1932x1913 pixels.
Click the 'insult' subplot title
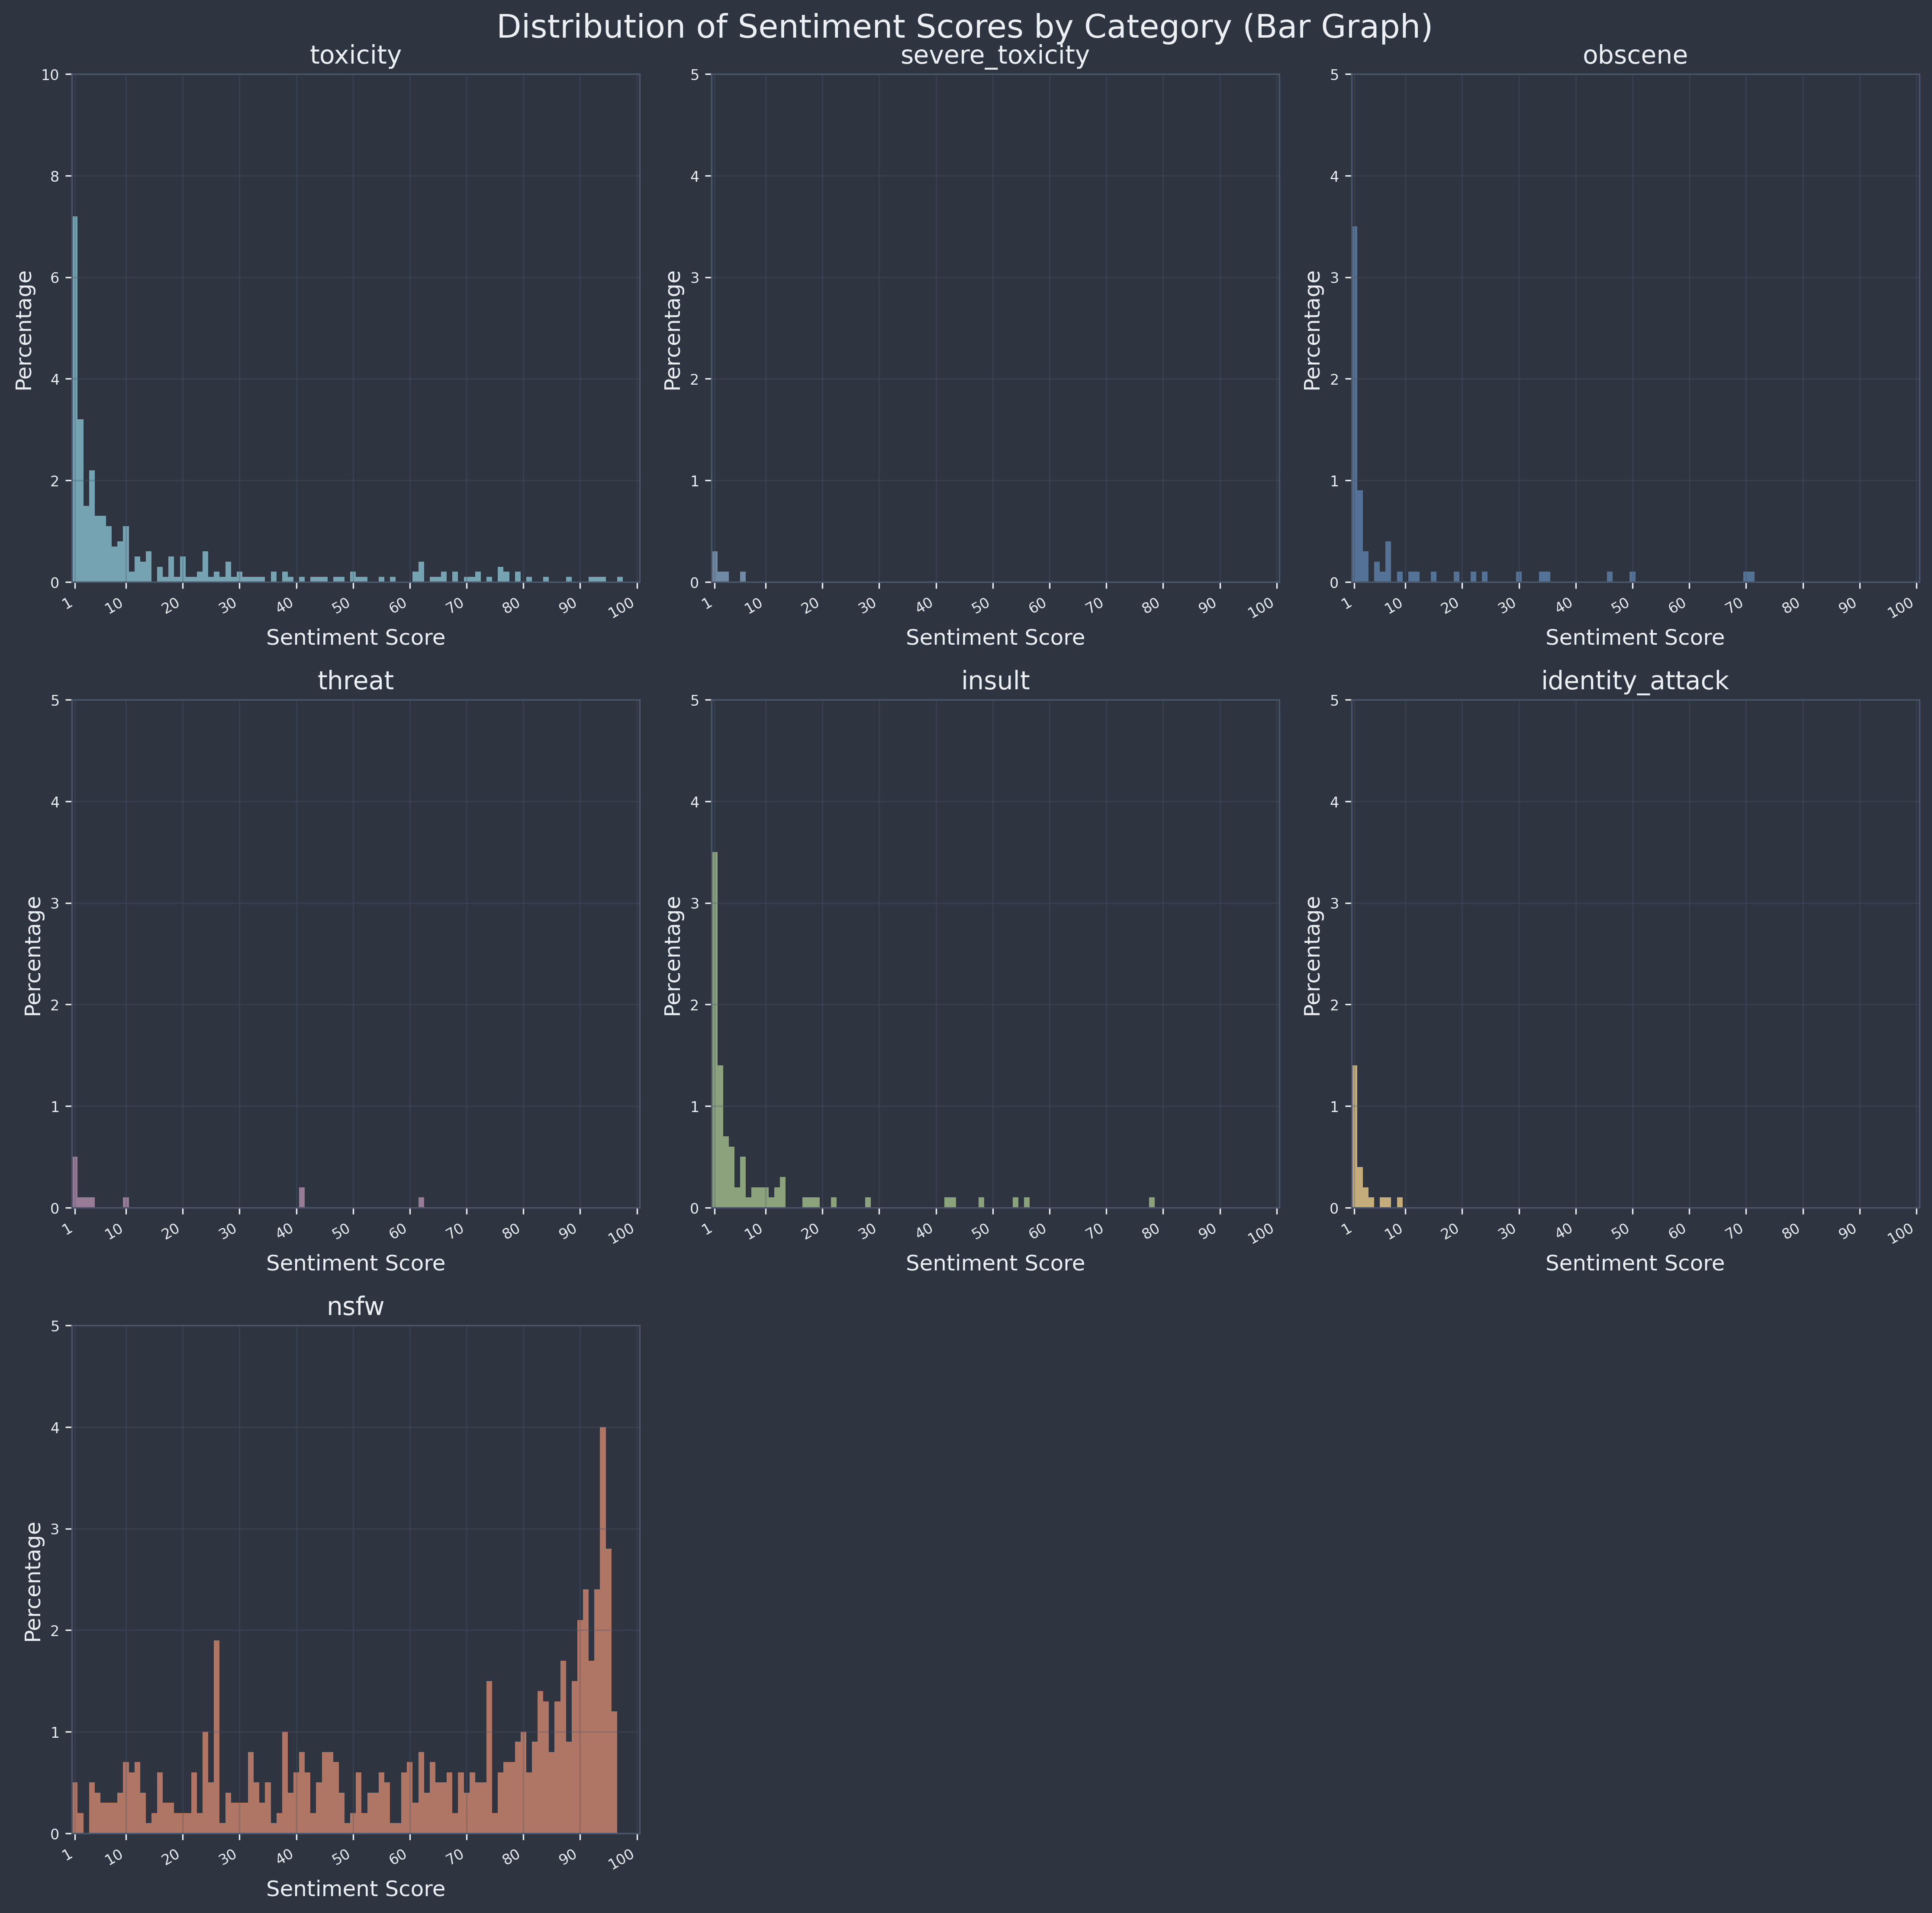(x=995, y=681)
